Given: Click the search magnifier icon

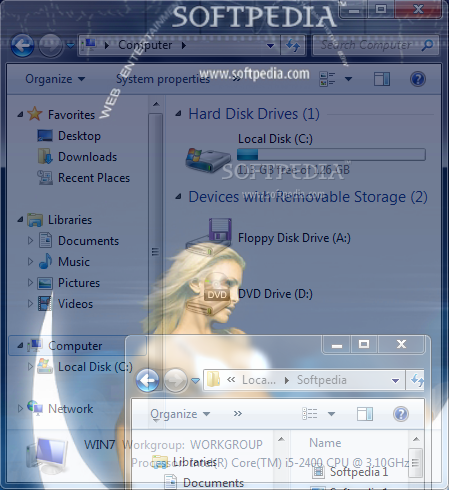Looking at the screenshot, I should click(x=427, y=45).
